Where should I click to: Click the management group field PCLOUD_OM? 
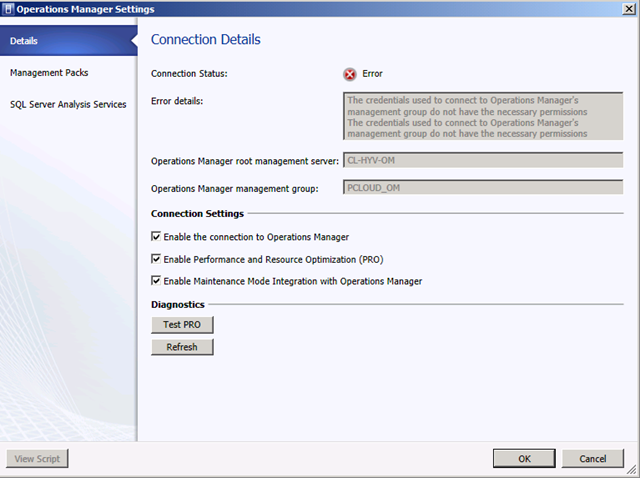pyautogui.click(x=483, y=187)
